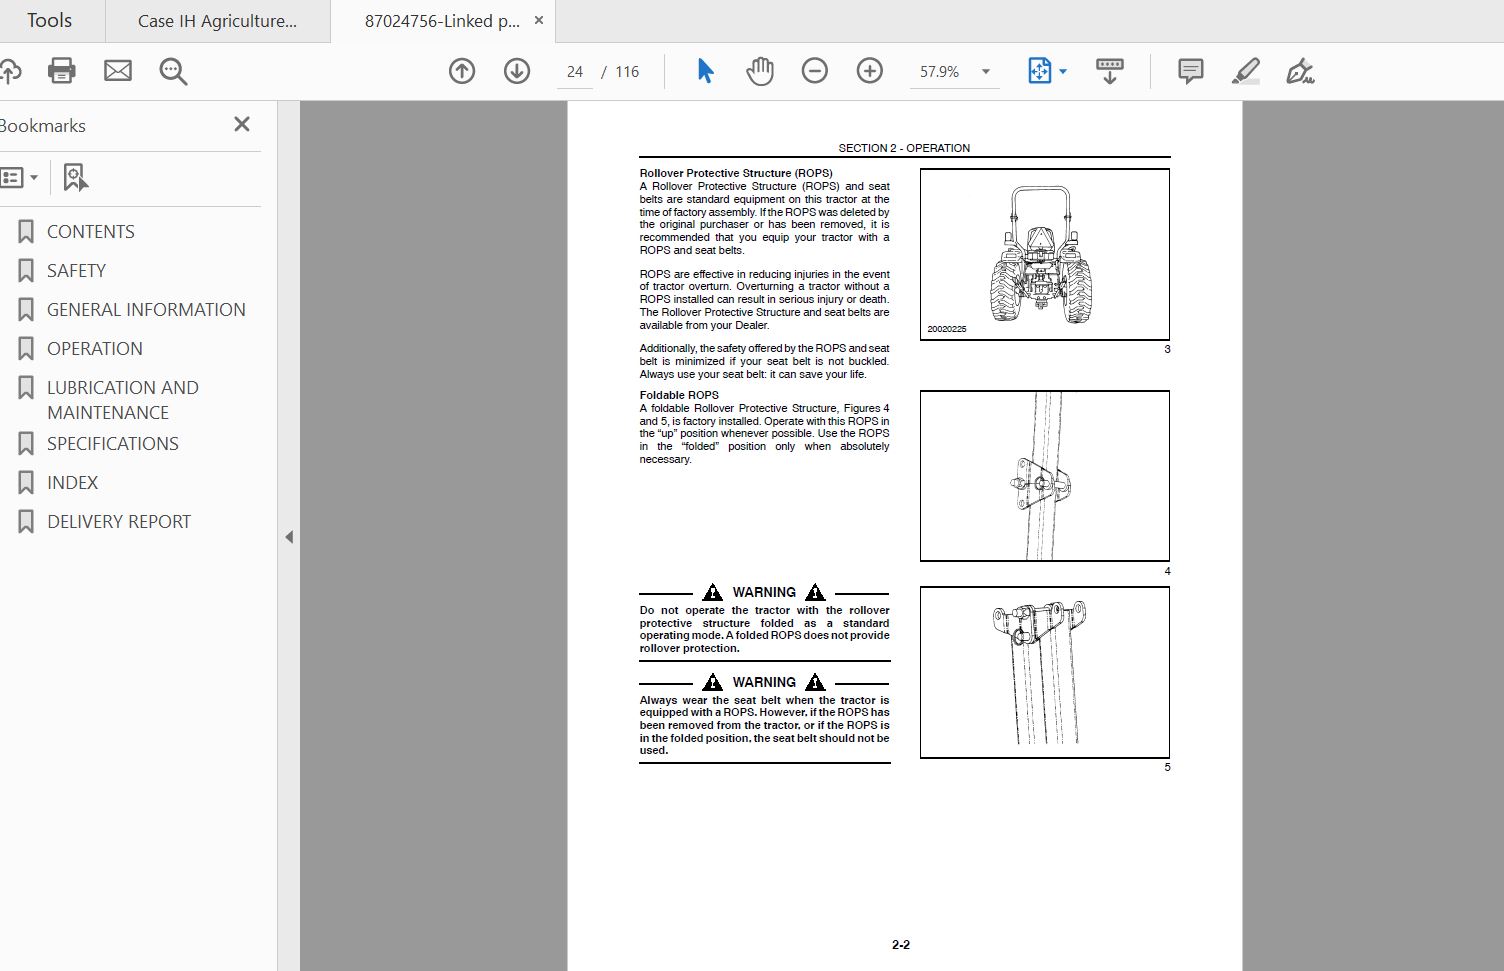Jump to the SAFETY bookmark

click(75, 270)
